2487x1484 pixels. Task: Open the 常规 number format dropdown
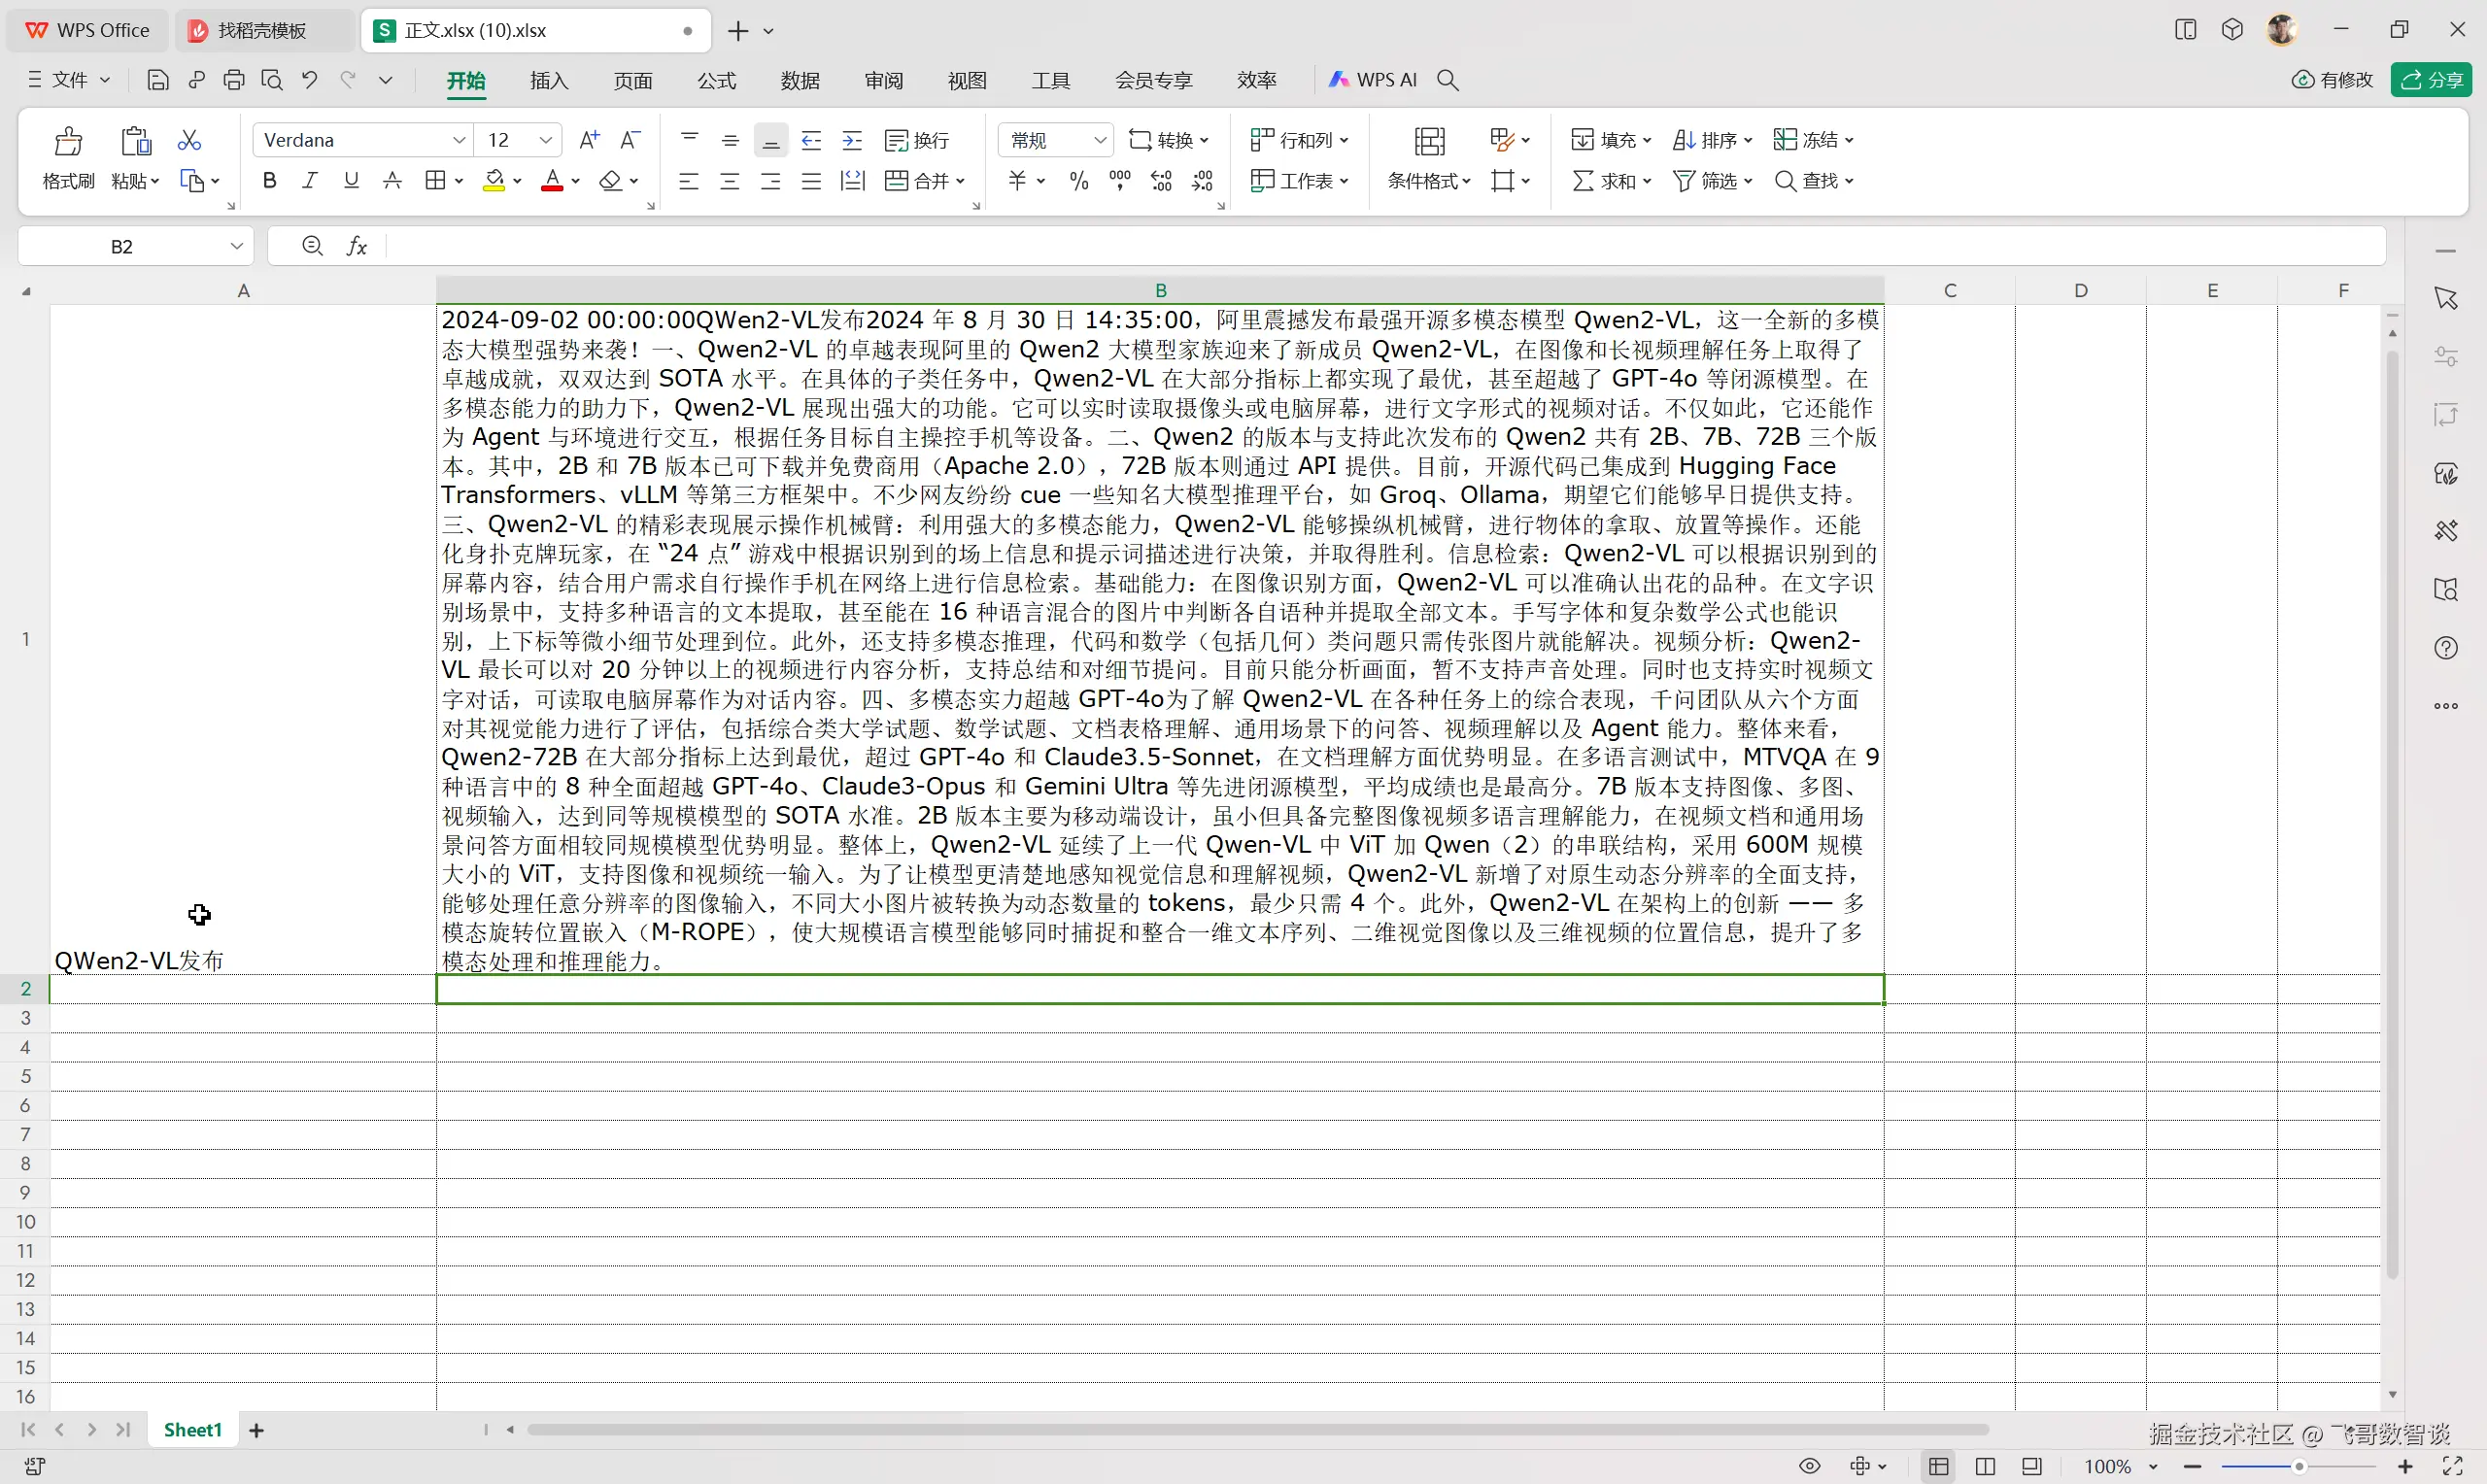[1099, 140]
